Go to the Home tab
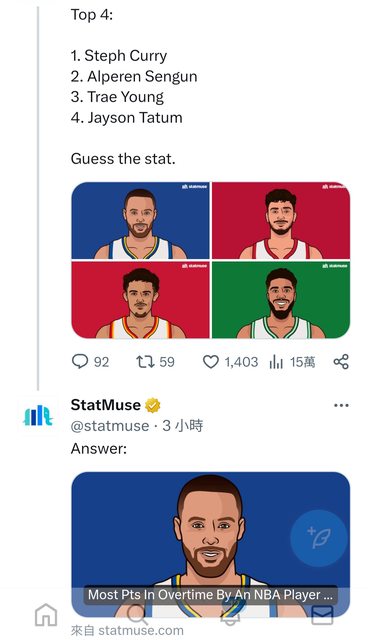 (x=46, y=615)
